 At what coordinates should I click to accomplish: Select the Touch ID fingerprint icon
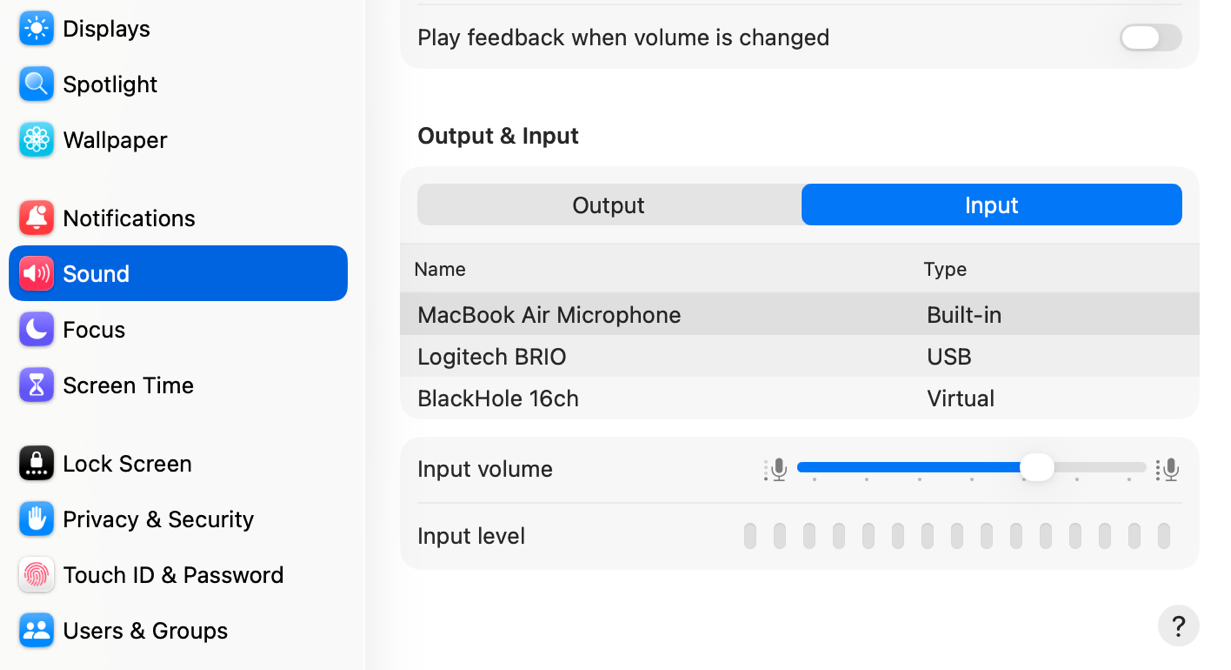[36, 575]
